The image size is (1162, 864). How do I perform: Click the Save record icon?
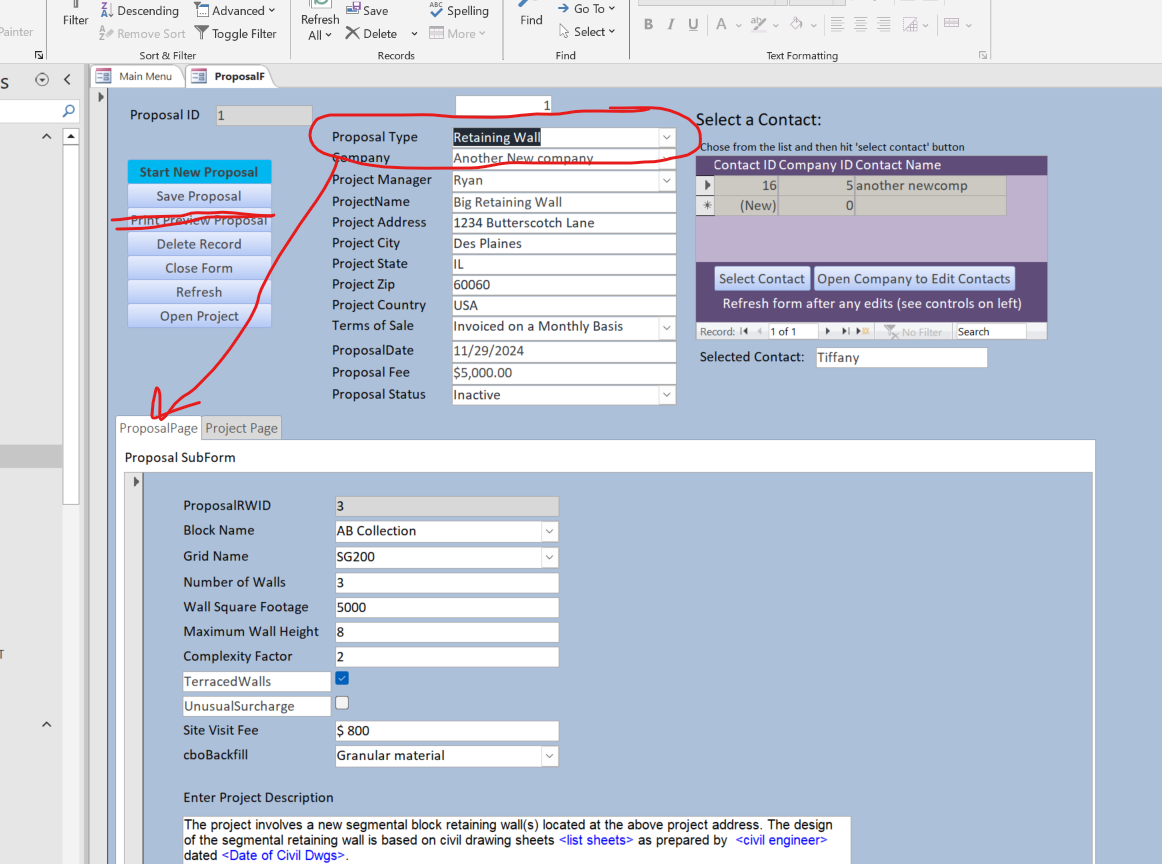tap(353, 10)
